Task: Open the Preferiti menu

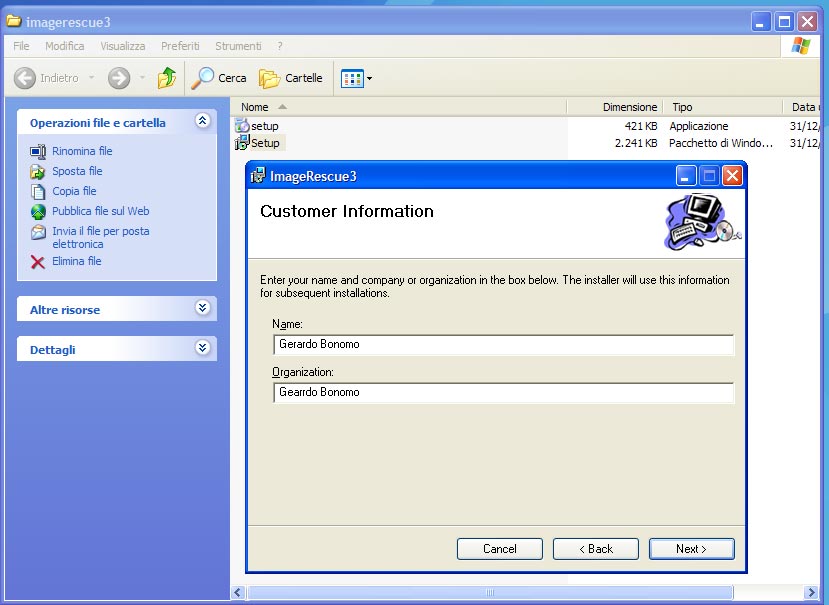Action: (180, 46)
